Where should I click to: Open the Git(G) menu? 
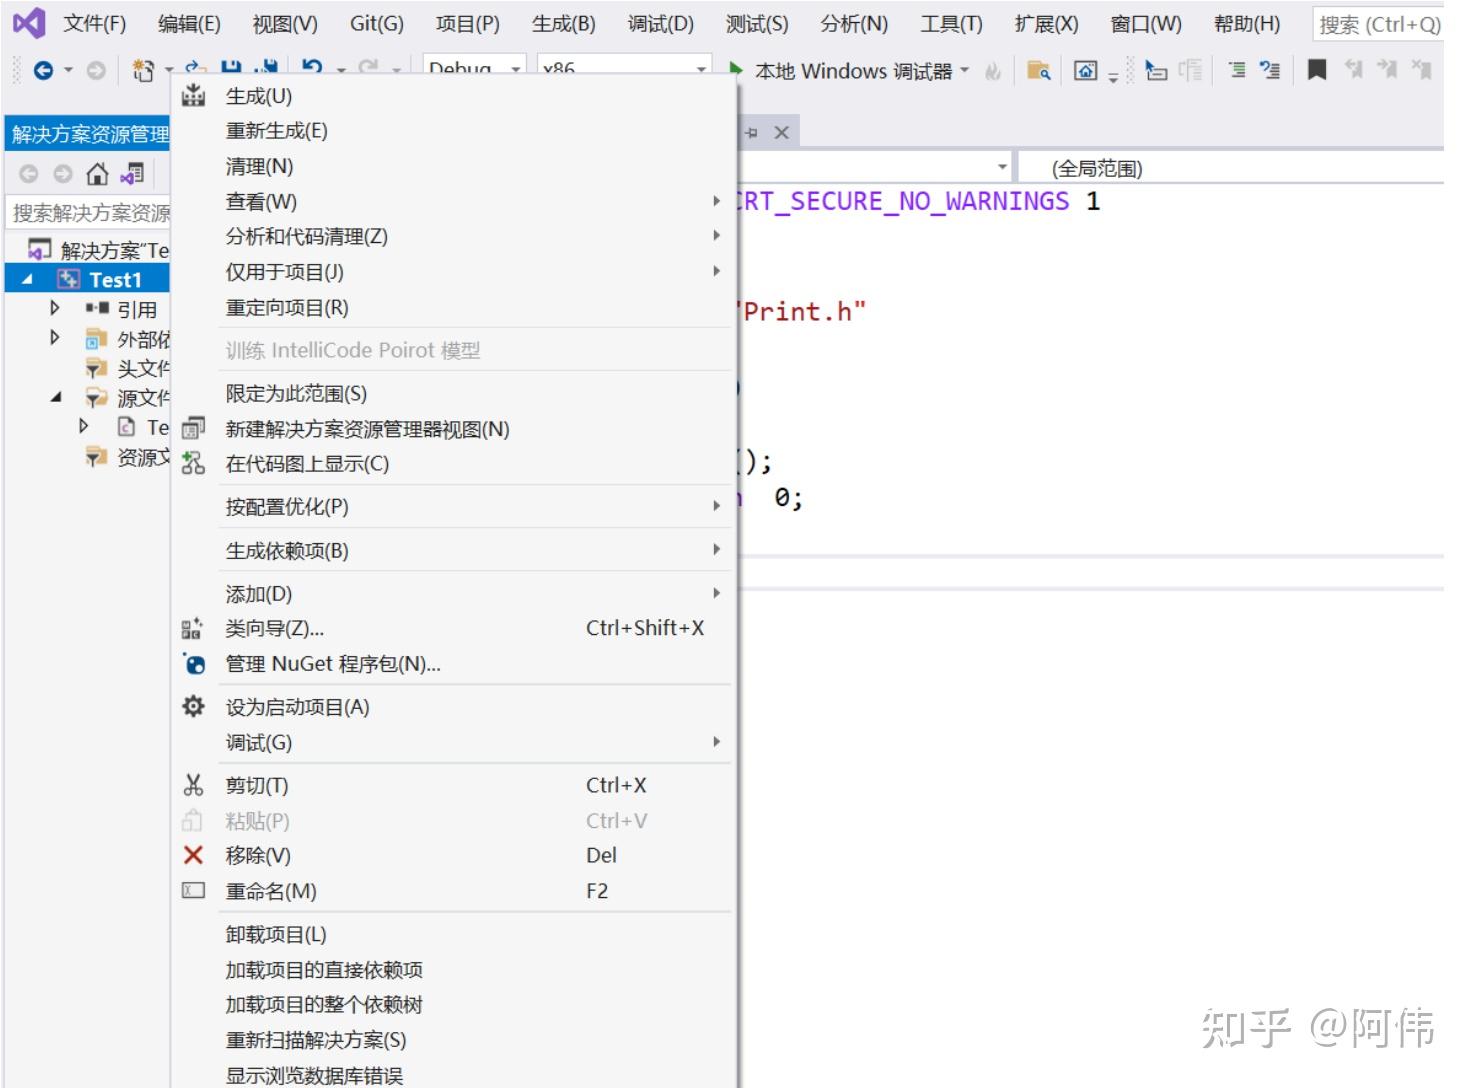377,24
